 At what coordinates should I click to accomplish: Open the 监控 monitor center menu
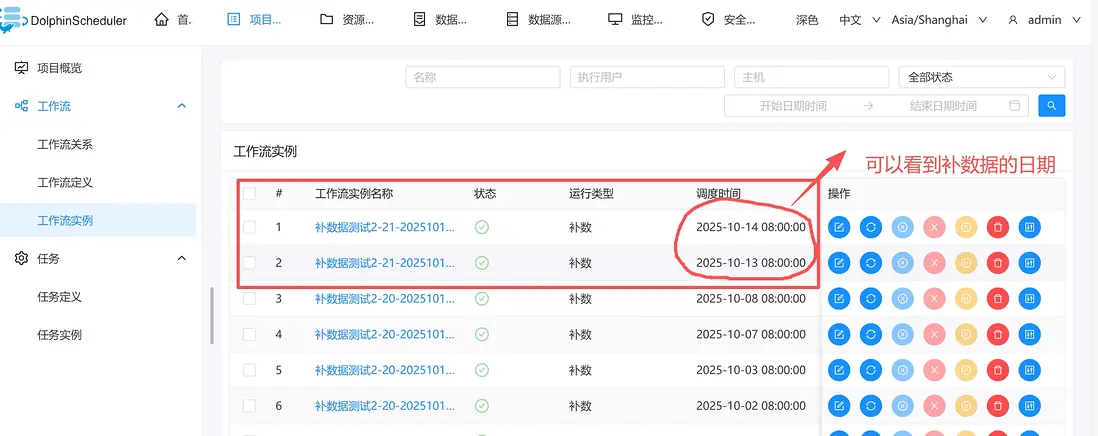pos(635,20)
